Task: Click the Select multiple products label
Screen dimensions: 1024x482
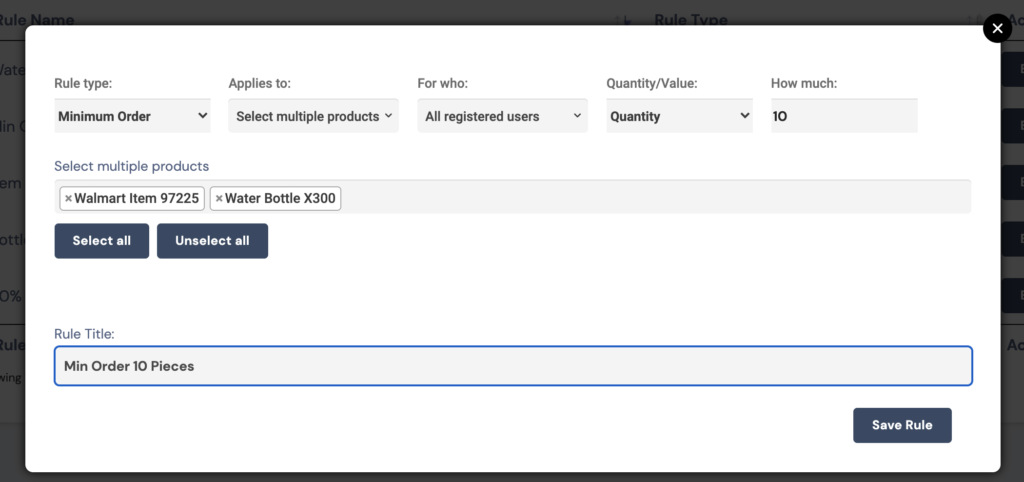Action: pyautogui.click(x=131, y=166)
